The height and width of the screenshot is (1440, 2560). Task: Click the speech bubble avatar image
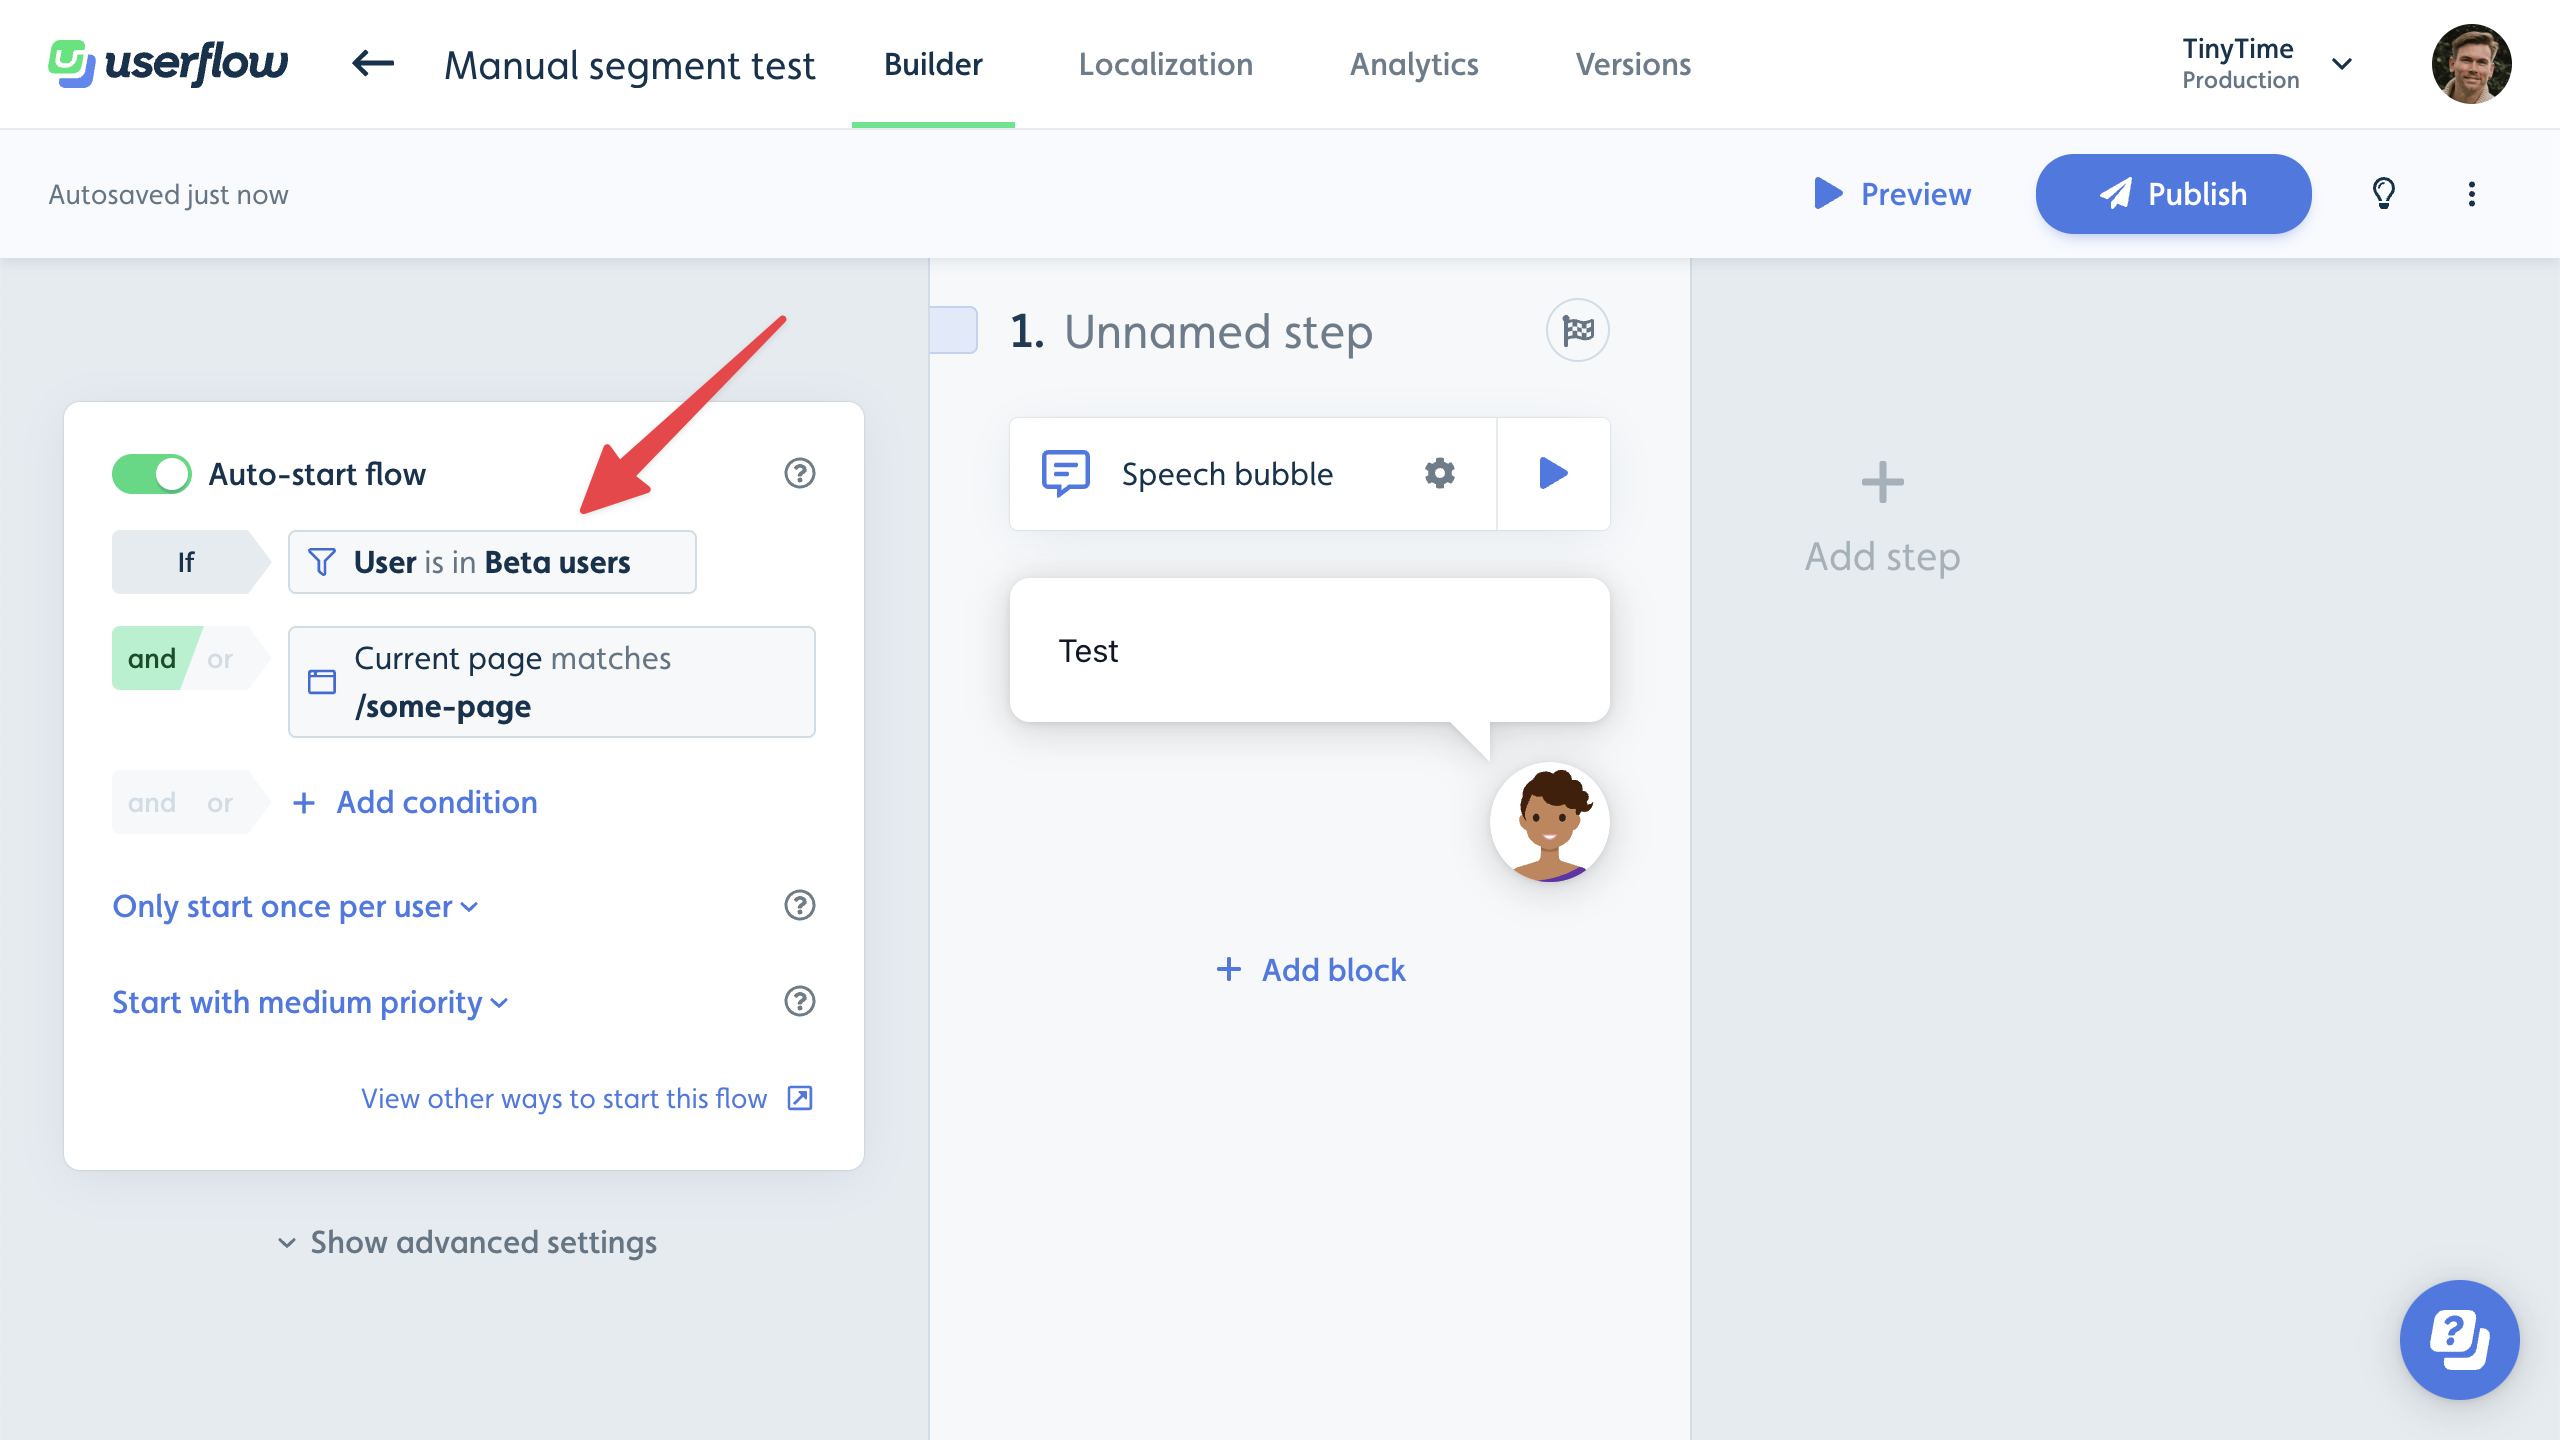tap(1550, 822)
